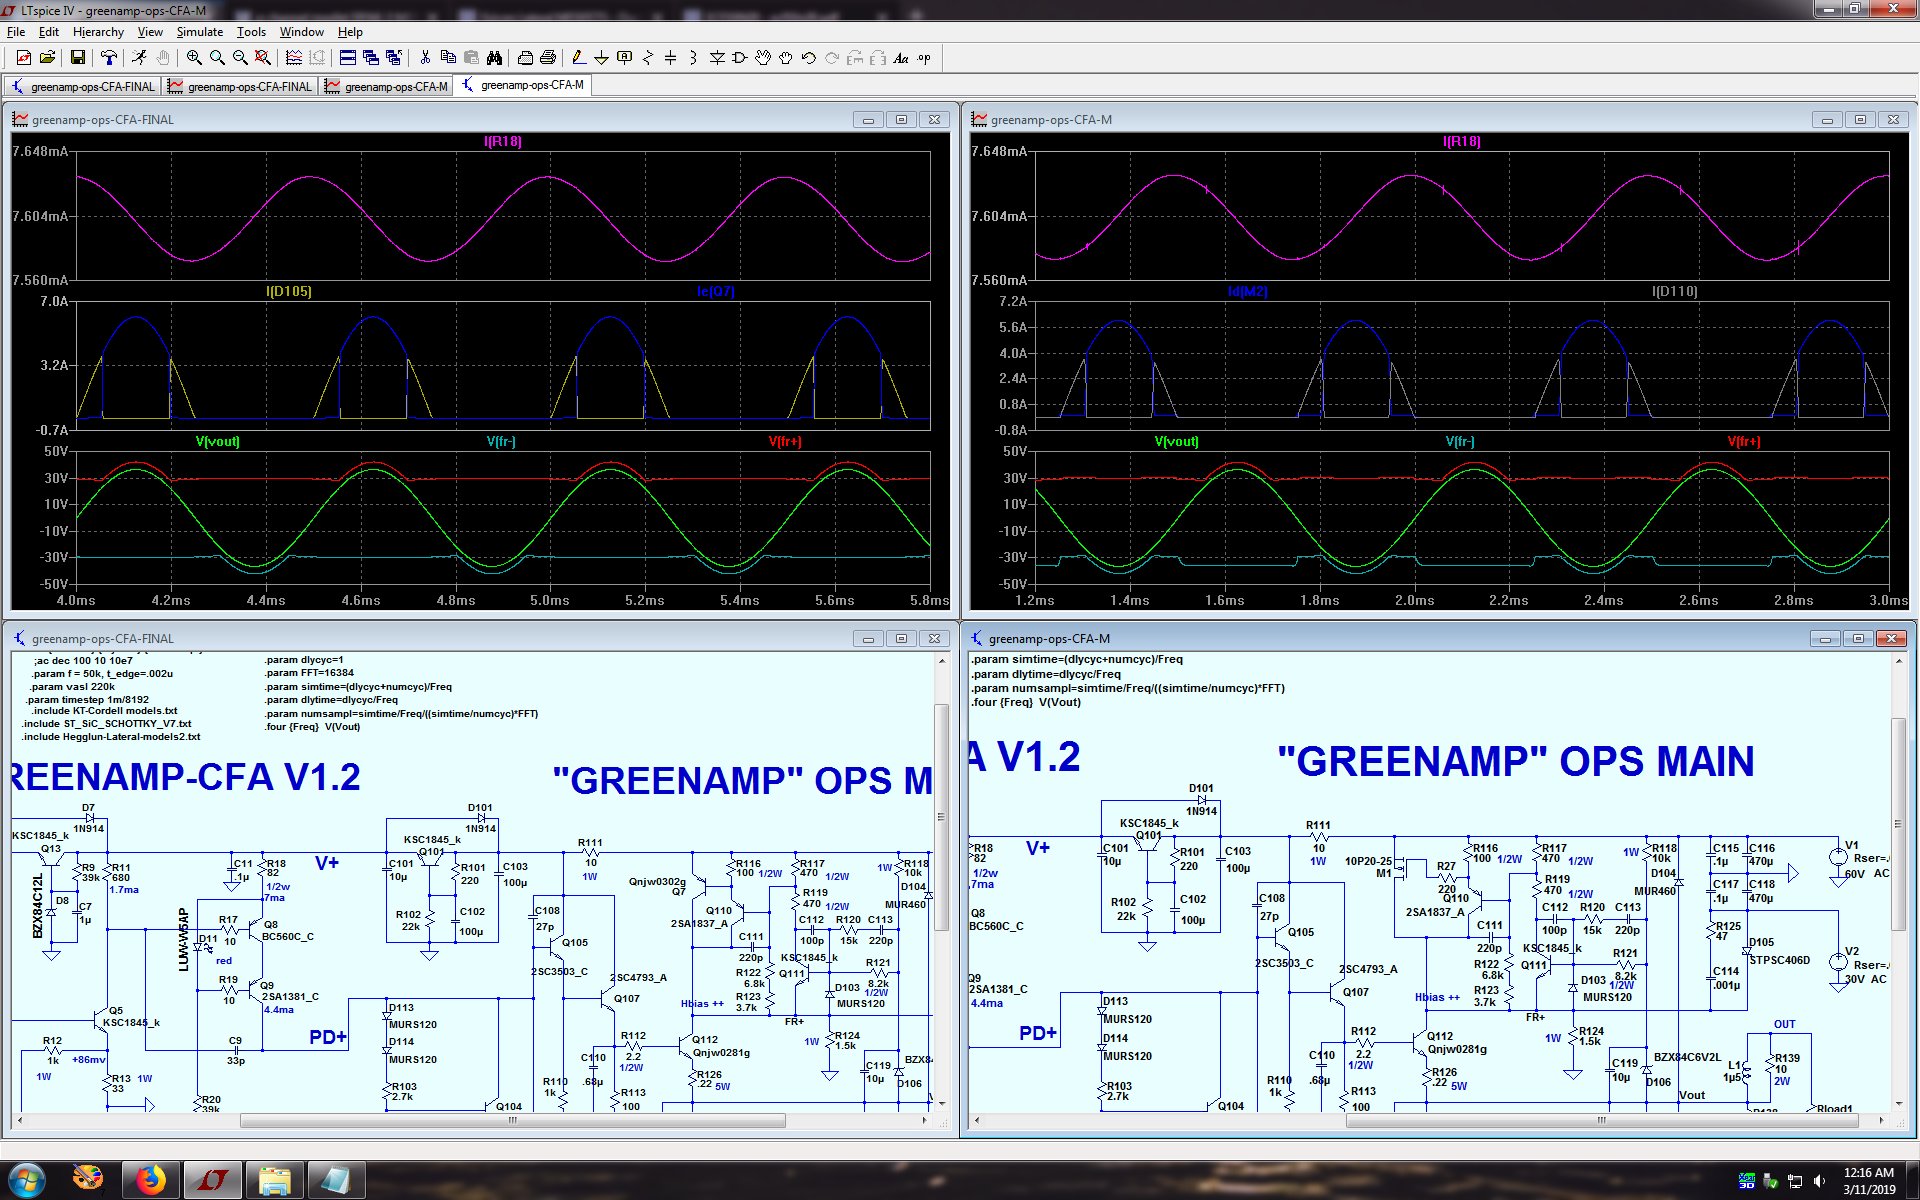Open the Component gate icon
The image size is (1920, 1200).
click(x=740, y=58)
